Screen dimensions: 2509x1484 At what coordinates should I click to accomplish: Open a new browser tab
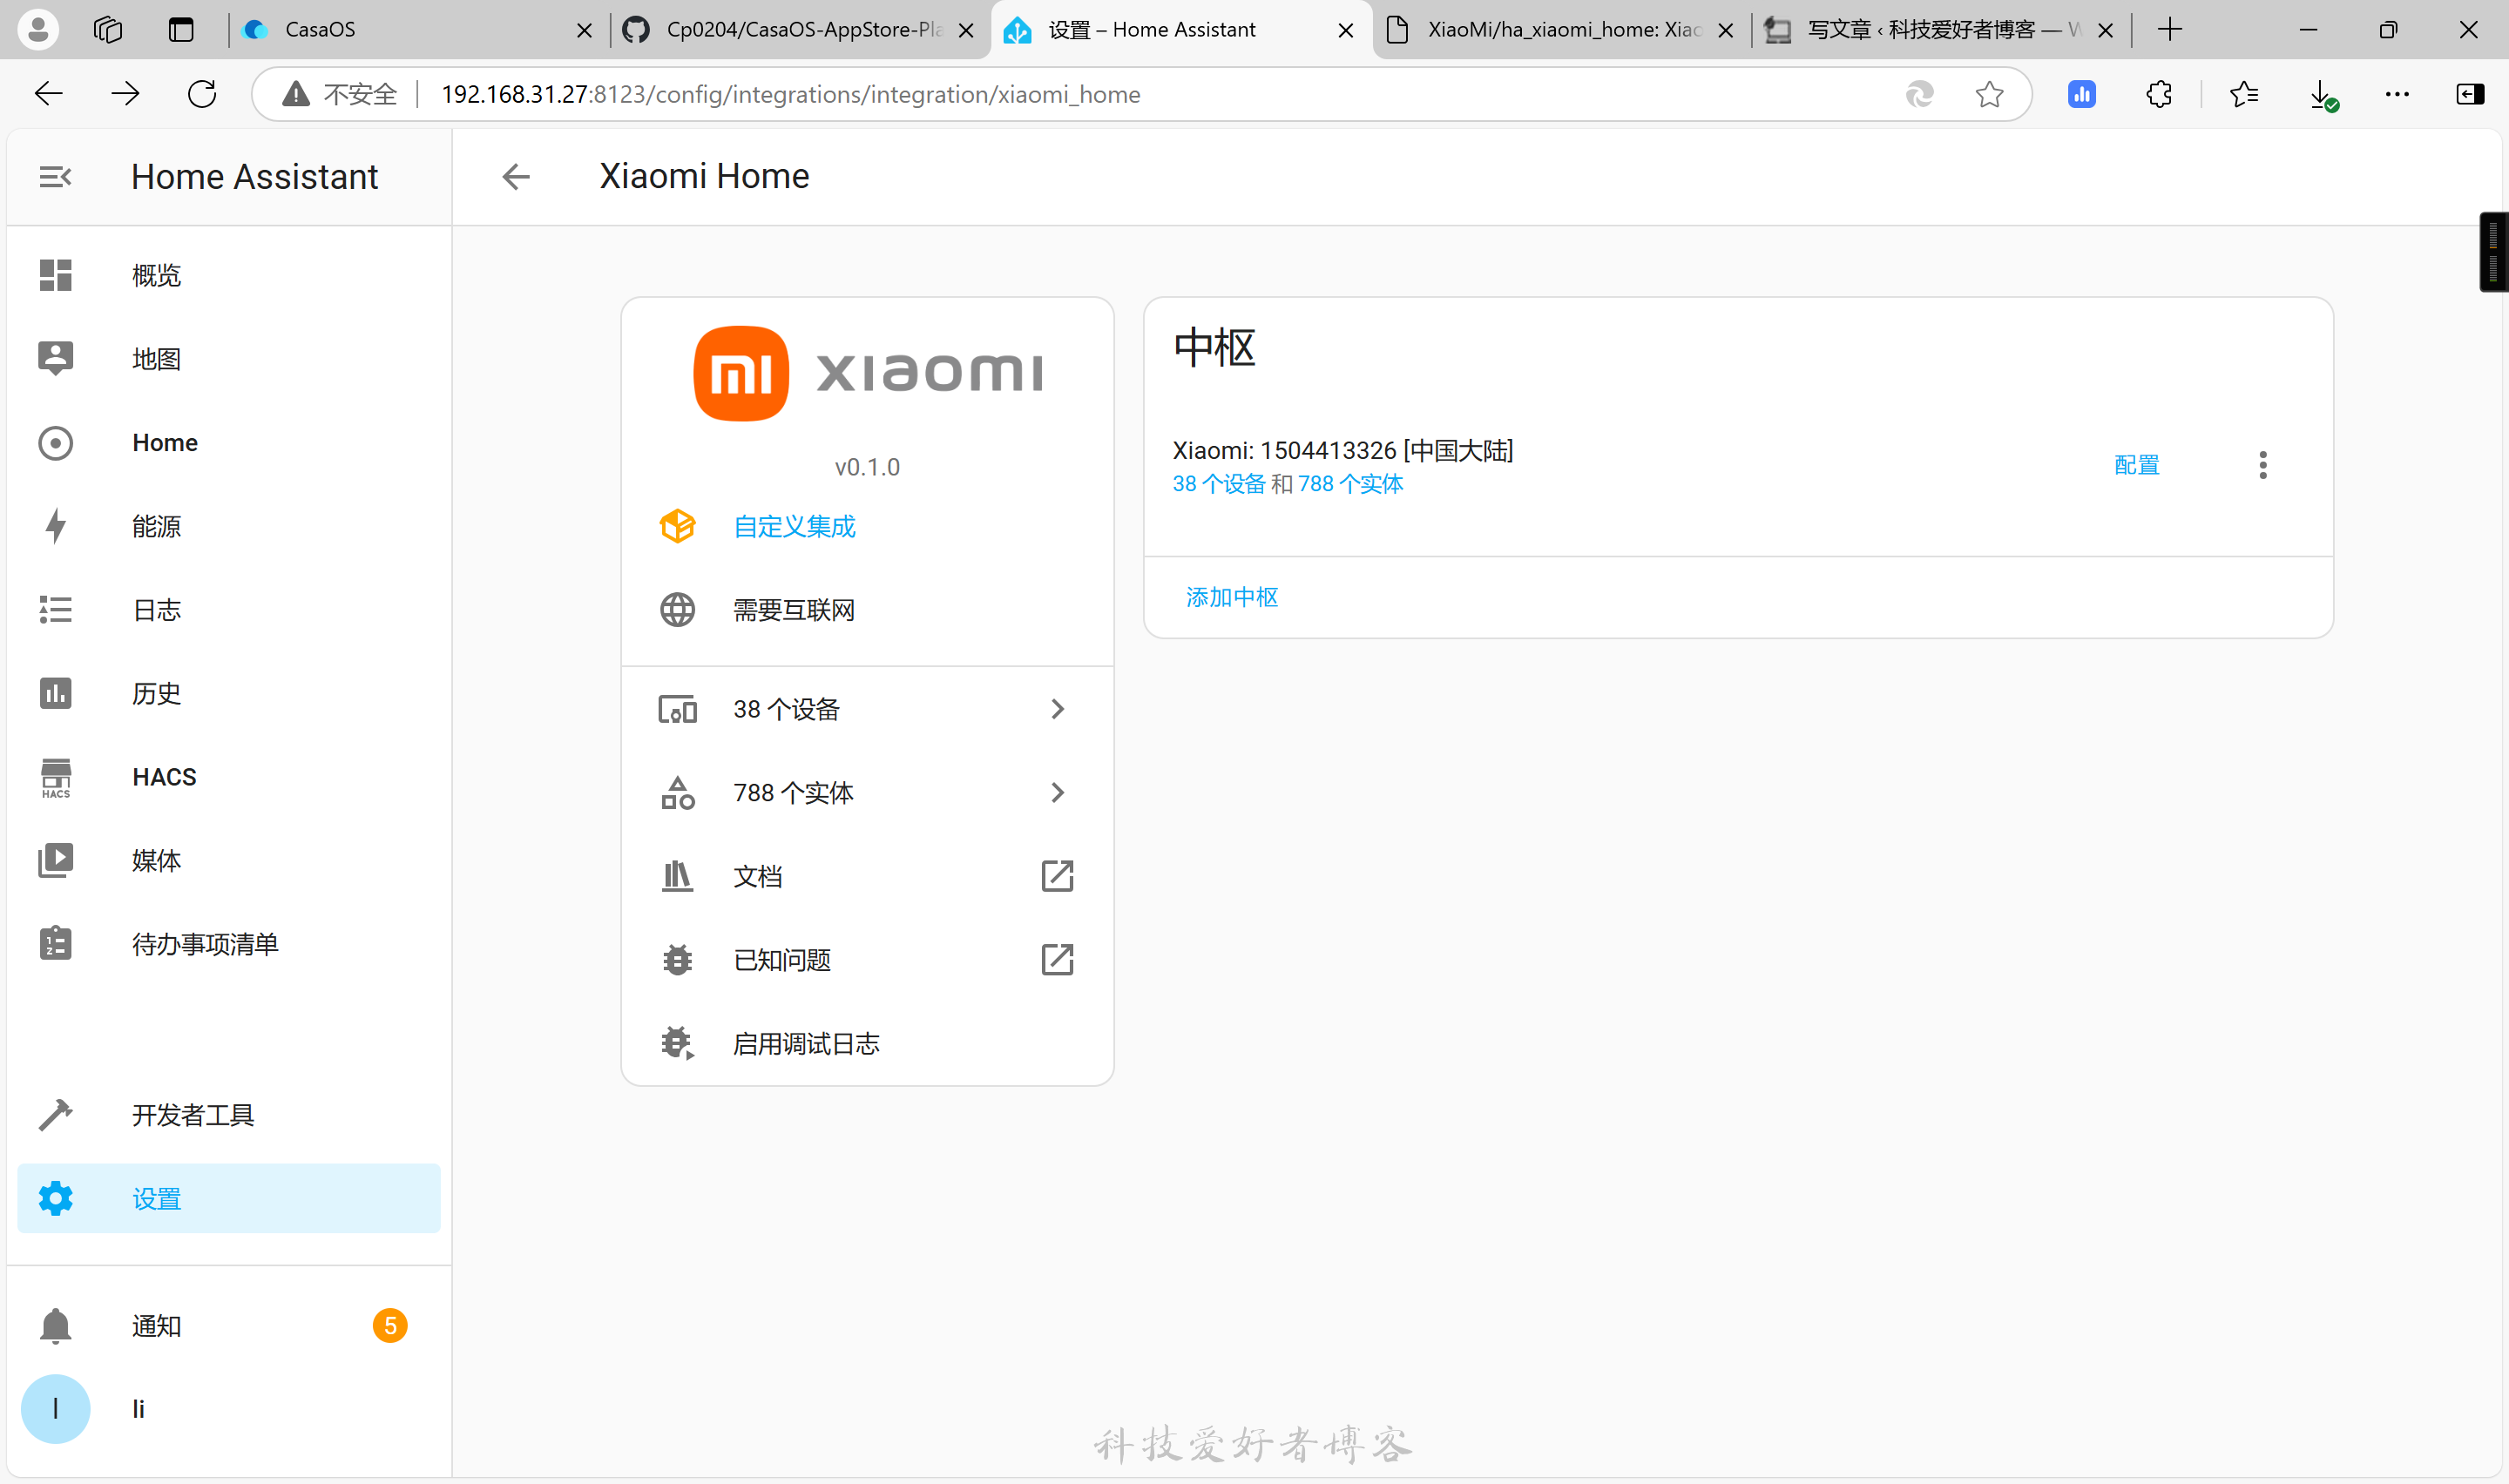click(2170, 30)
